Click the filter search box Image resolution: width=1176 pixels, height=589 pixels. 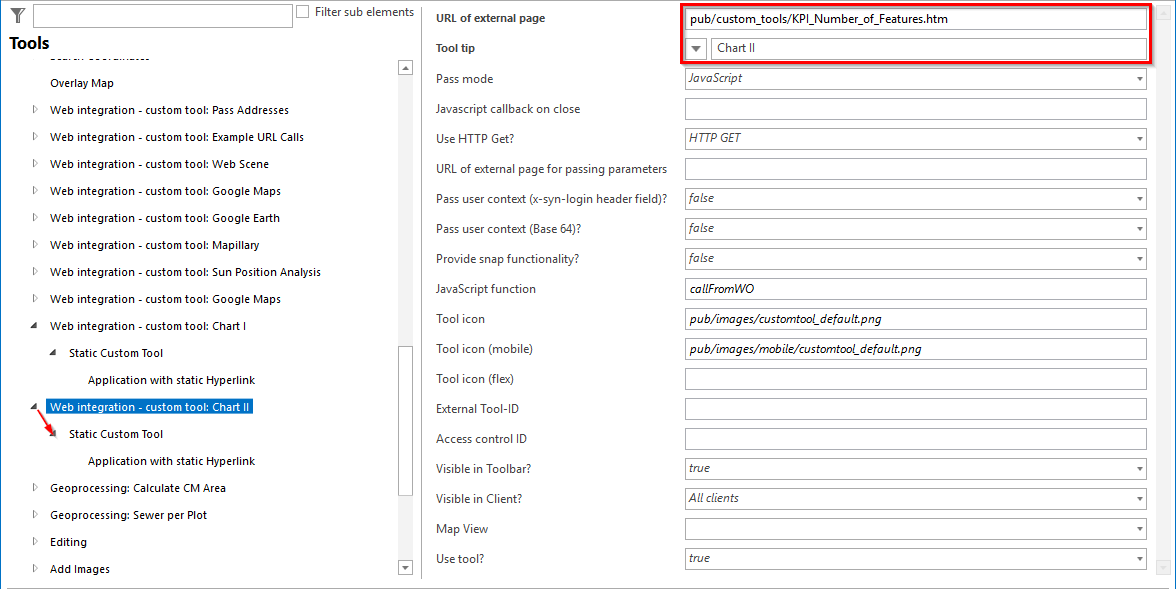[x=162, y=16]
